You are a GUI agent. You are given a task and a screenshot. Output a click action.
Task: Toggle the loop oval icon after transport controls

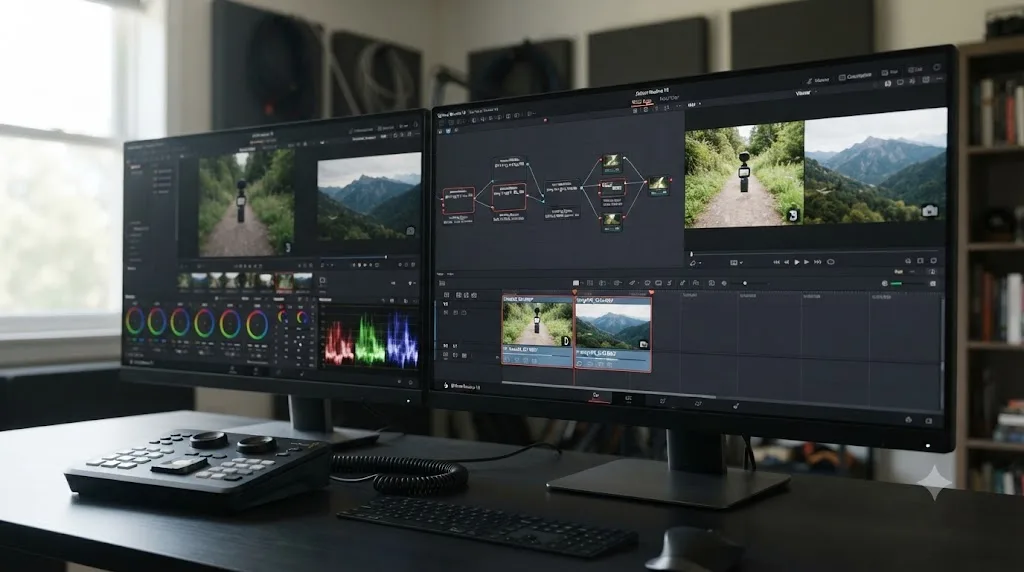831,262
